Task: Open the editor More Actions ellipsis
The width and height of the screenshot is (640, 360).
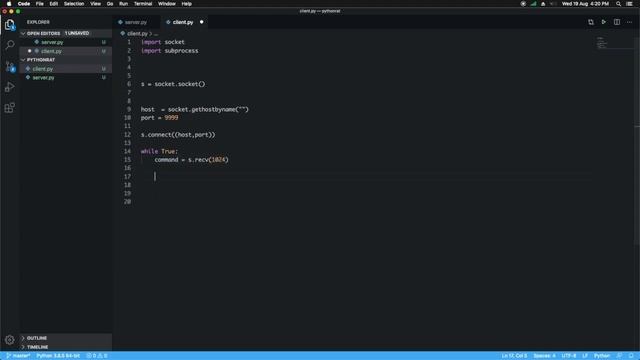Action: coord(629,22)
